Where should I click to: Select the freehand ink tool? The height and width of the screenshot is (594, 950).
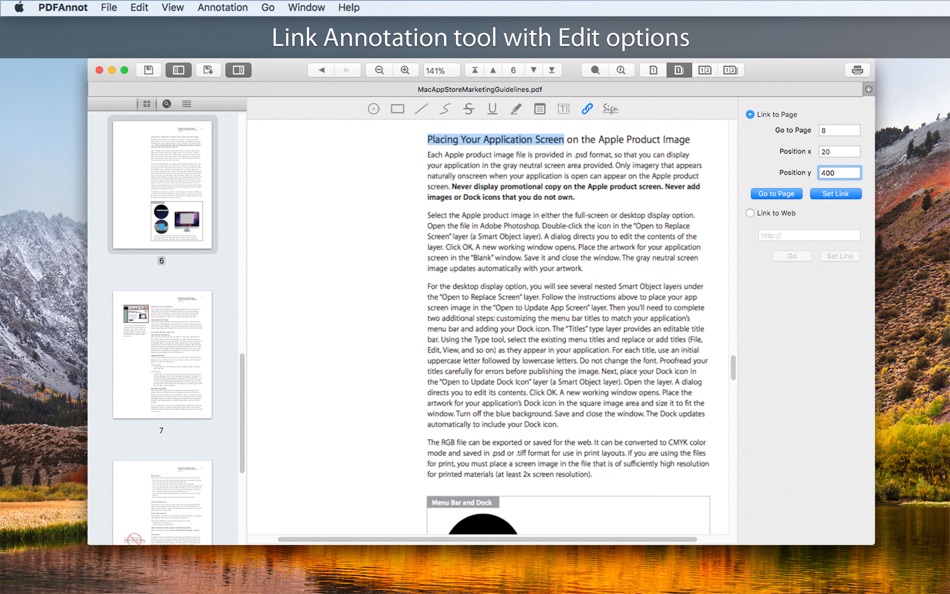point(445,109)
